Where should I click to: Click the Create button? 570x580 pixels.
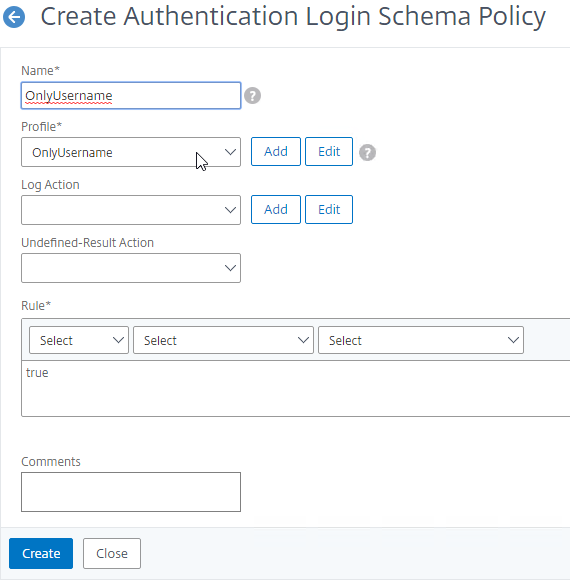point(41,553)
